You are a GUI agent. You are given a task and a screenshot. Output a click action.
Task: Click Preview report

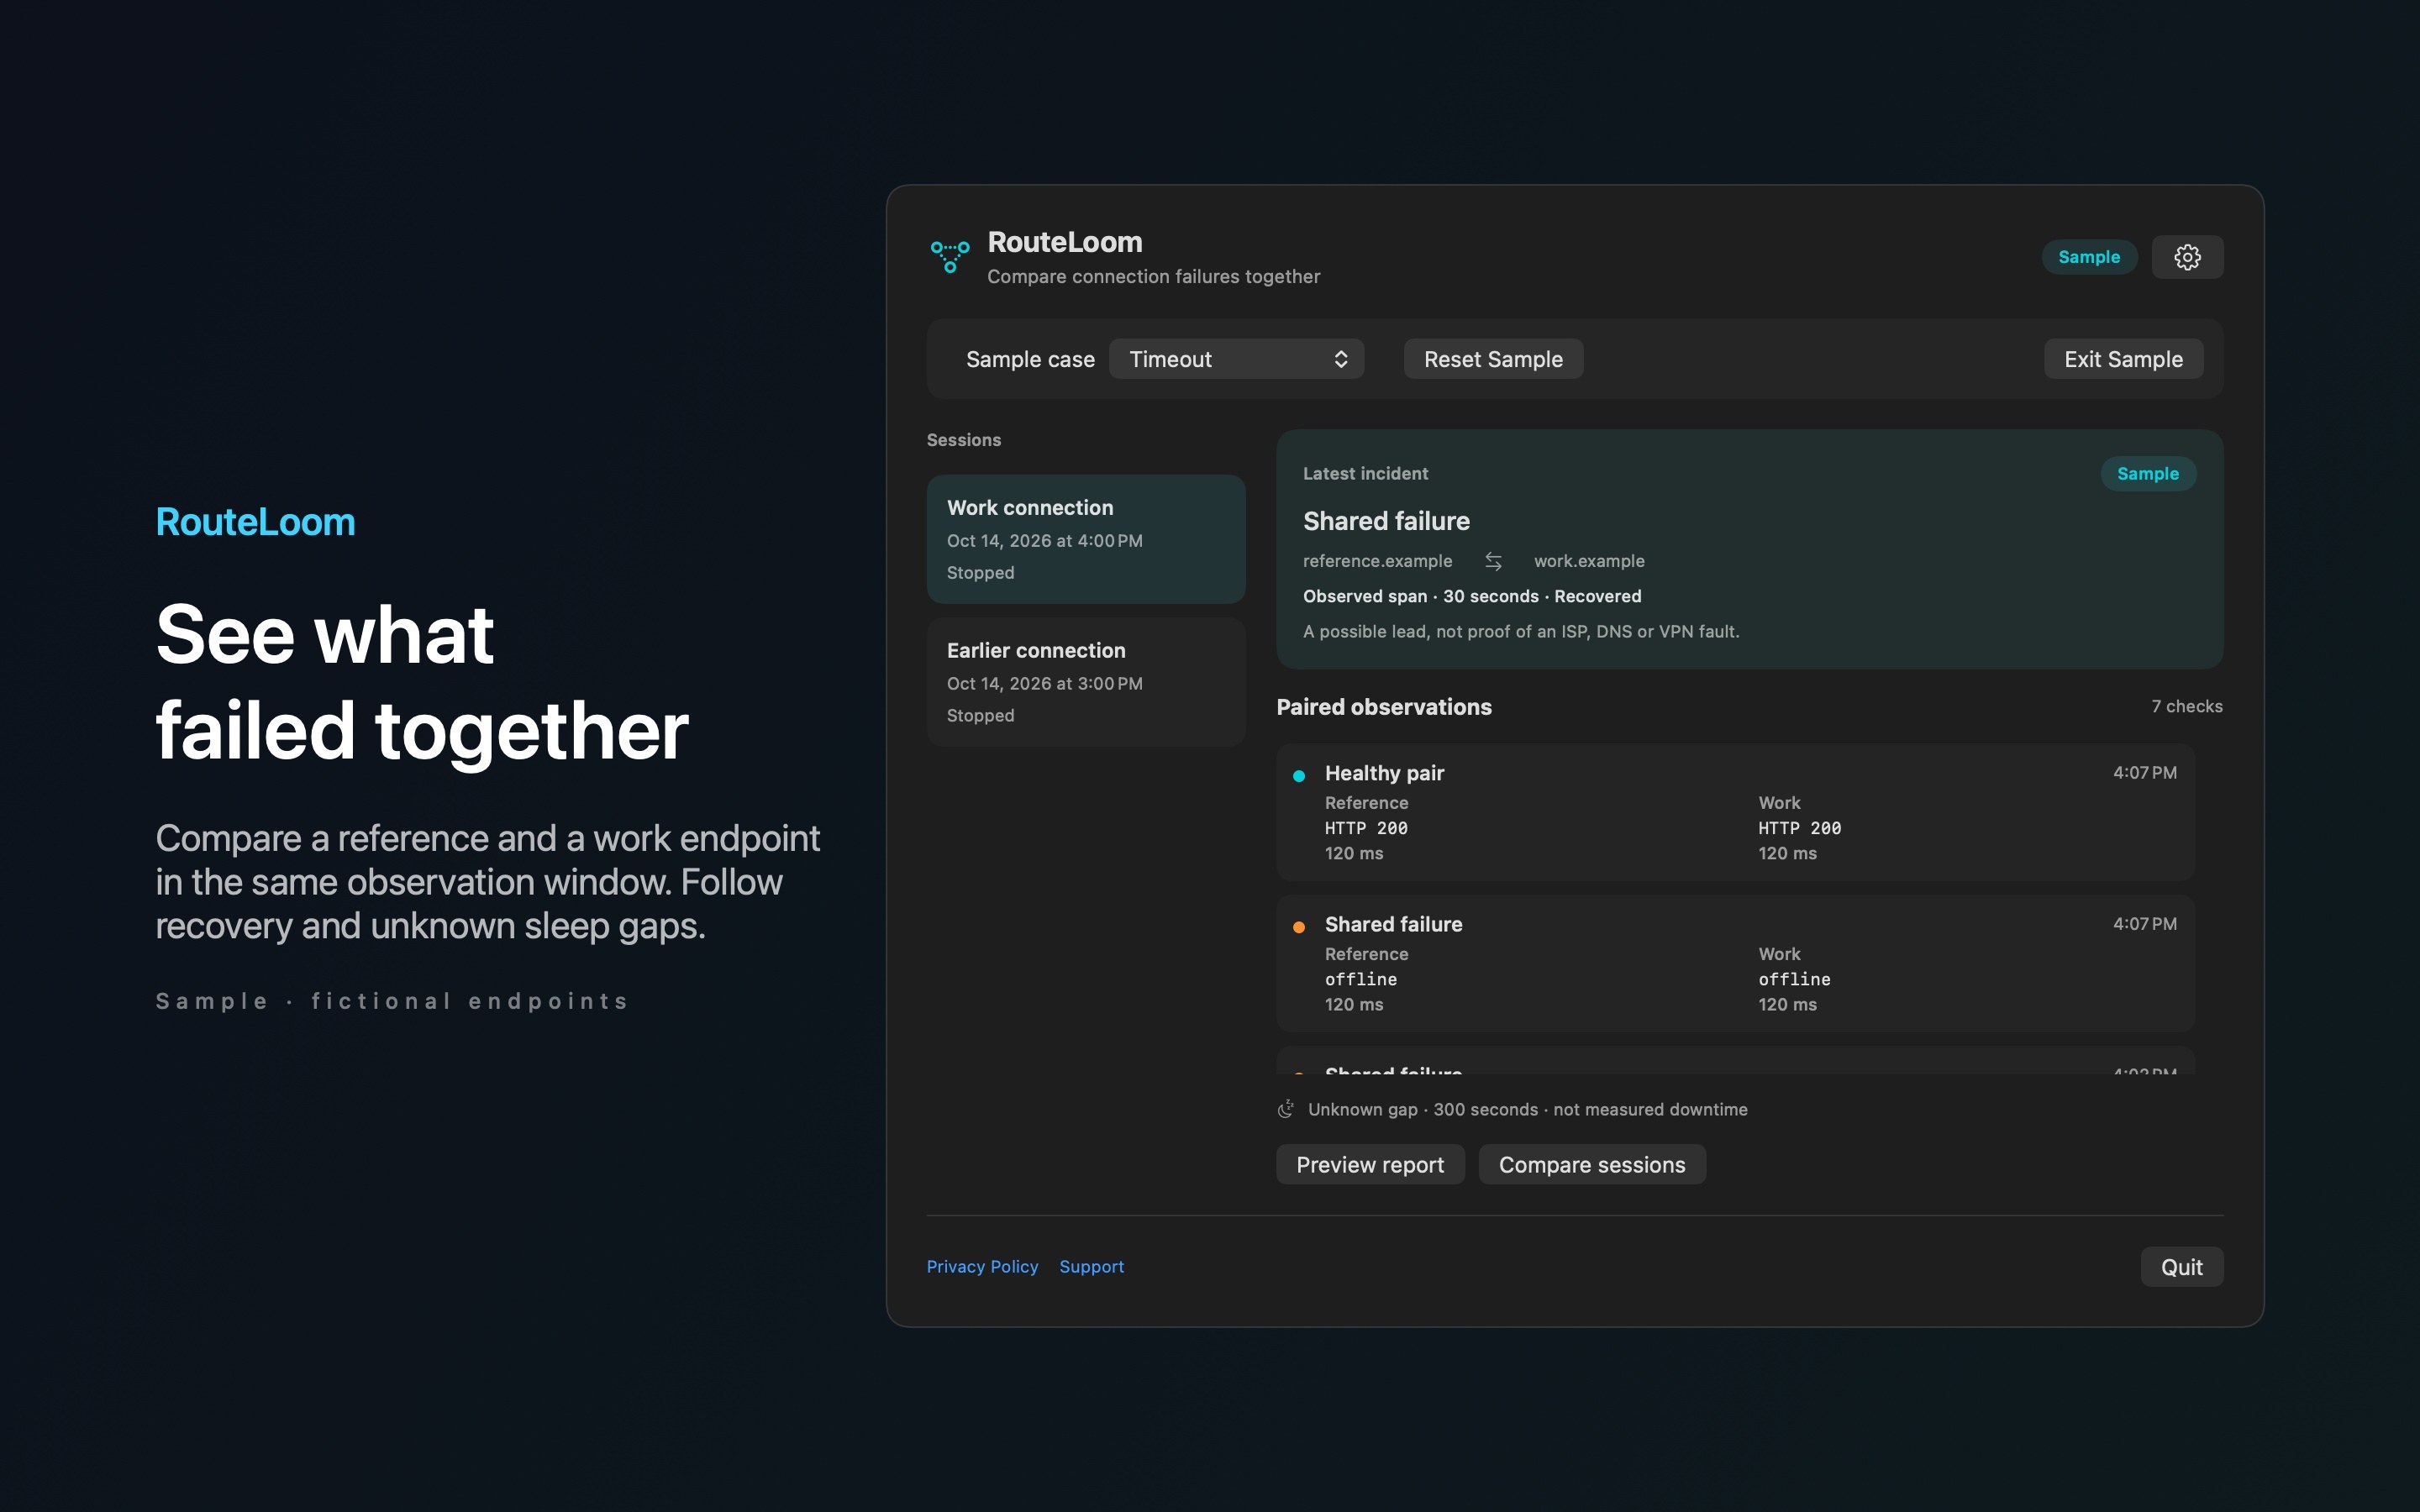click(x=1370, y=1164)
